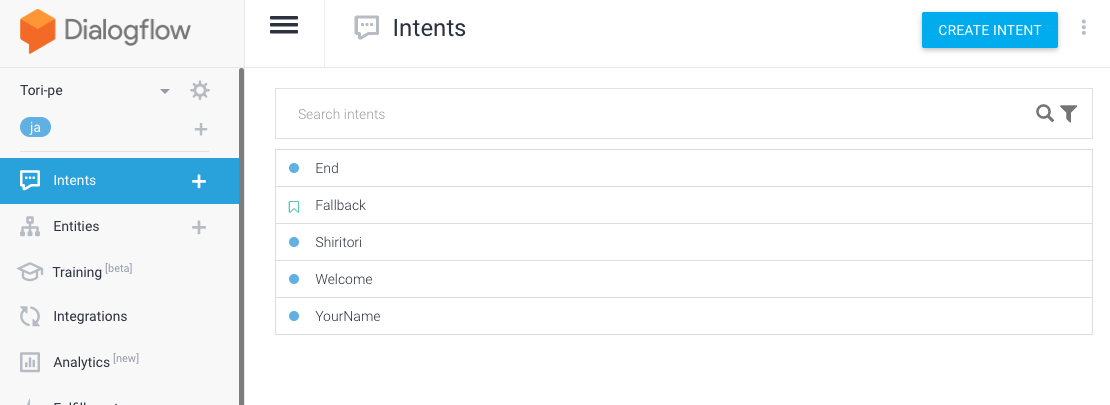The width and height of the screenshot is (1110, 405).
Task: Click the Dialogflow logo
Action: click(x=105, y=31)
